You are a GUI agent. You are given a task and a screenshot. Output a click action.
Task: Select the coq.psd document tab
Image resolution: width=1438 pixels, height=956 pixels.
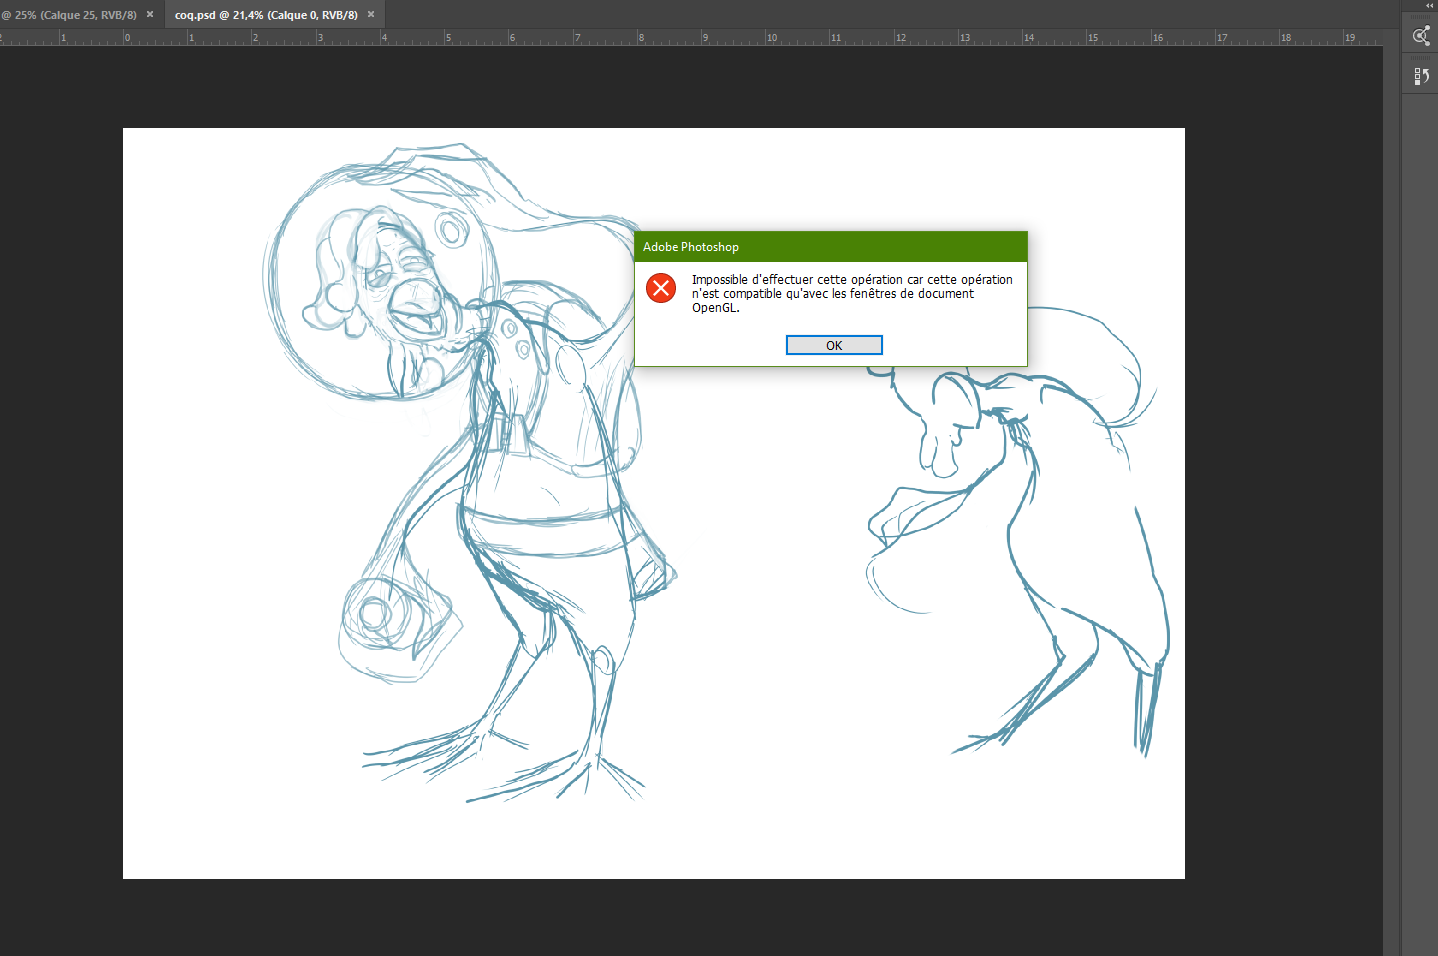click(x=265, y=15)
